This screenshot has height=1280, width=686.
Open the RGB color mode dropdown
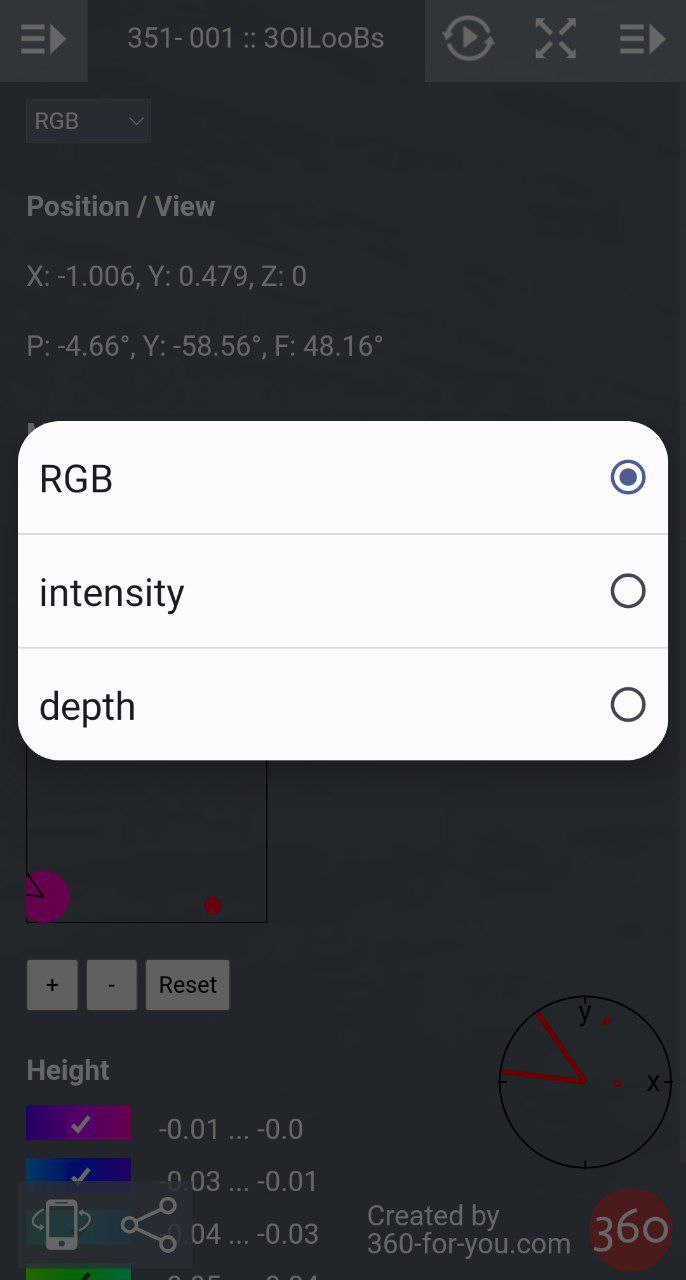88,121
